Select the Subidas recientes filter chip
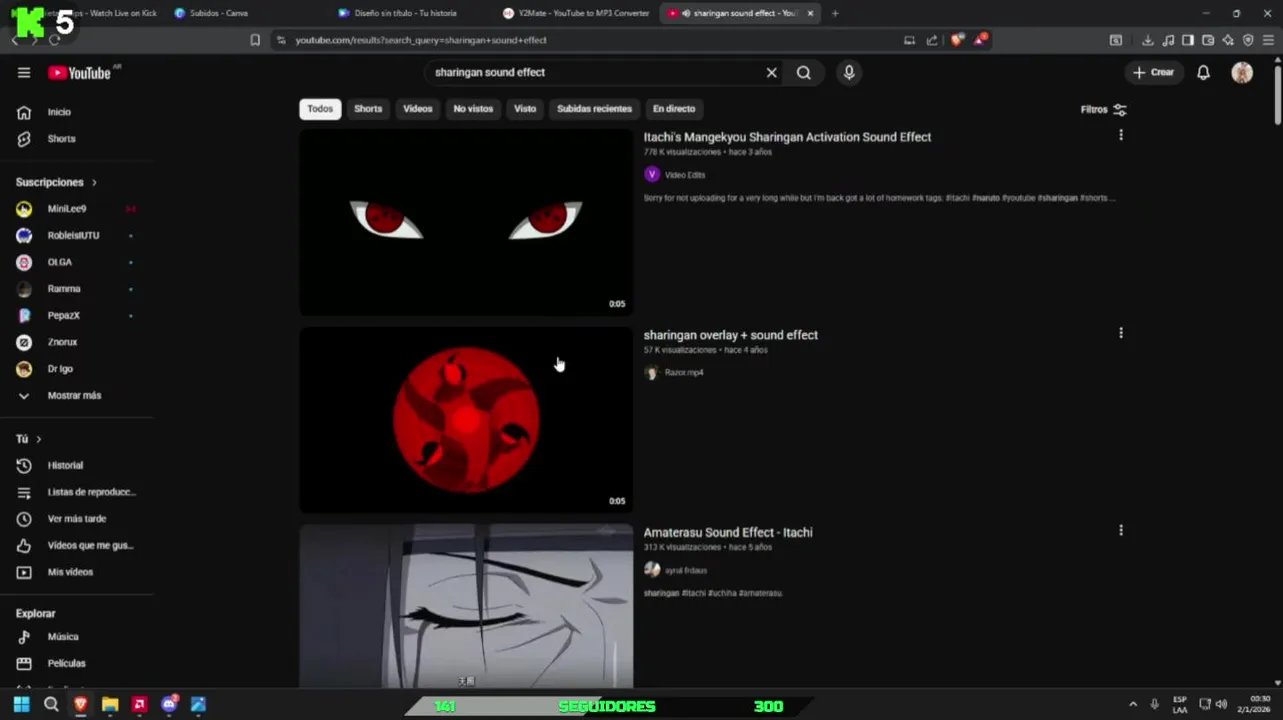 (594, 109)
